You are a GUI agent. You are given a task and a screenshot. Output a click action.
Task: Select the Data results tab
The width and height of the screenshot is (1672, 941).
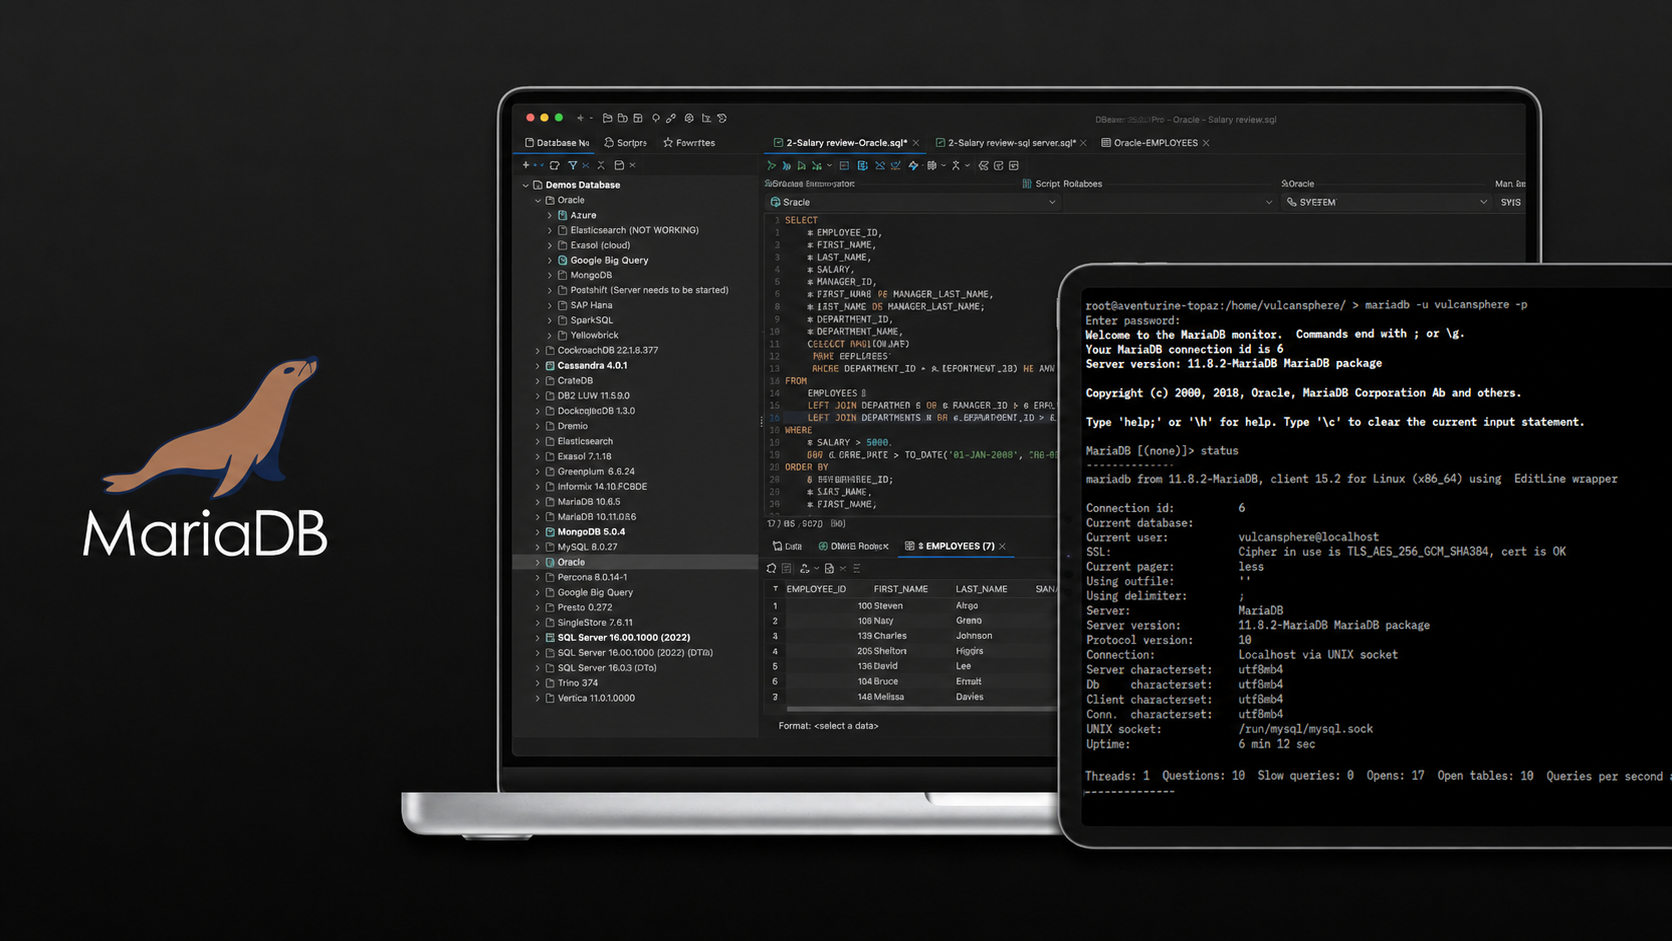coord(788,546)
